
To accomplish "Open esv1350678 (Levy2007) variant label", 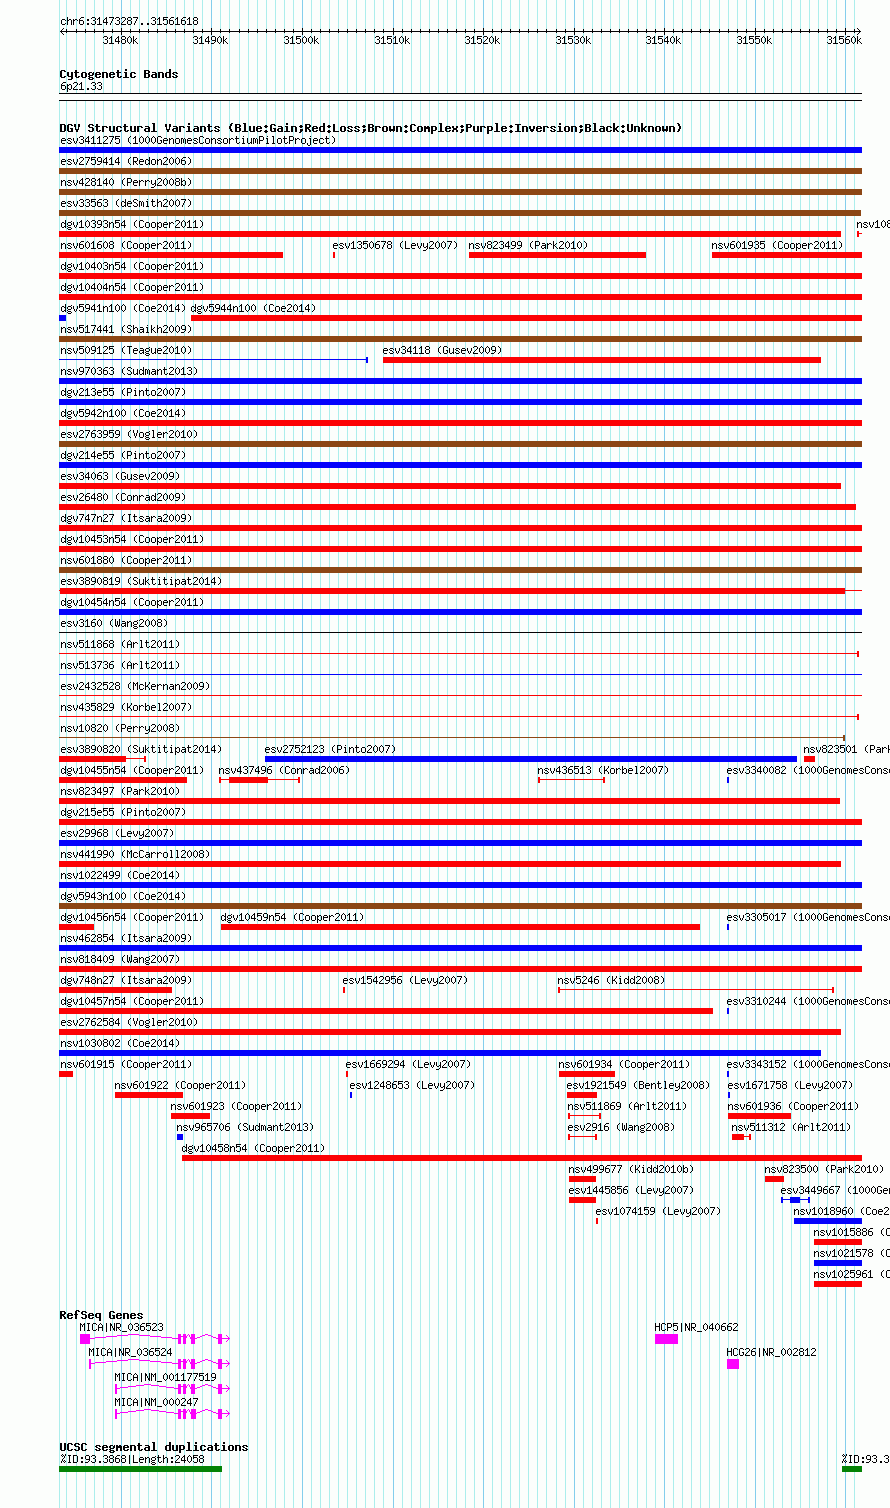I will point(395,245).
